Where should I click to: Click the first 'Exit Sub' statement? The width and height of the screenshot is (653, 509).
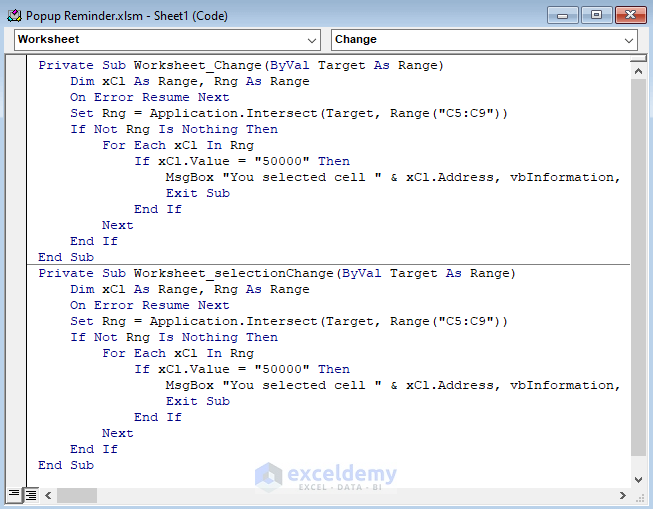(198, 193)
